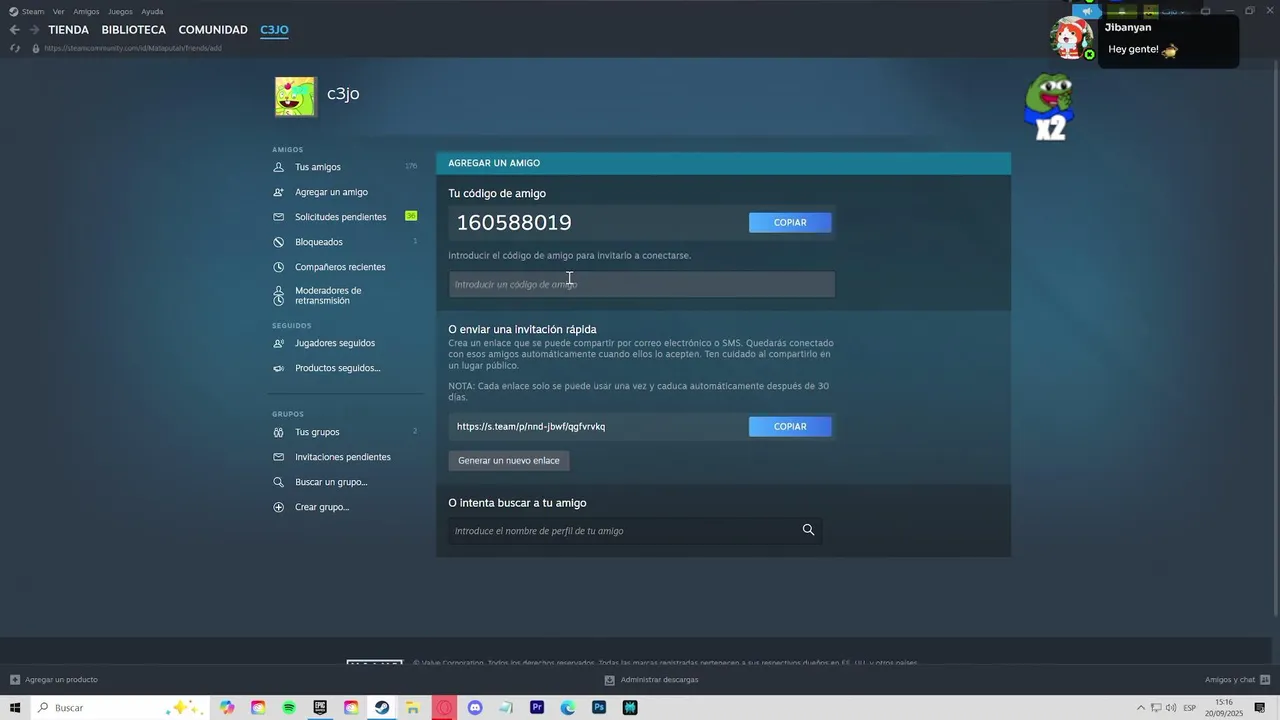Show hidden system tray icons

[1140, 708]
